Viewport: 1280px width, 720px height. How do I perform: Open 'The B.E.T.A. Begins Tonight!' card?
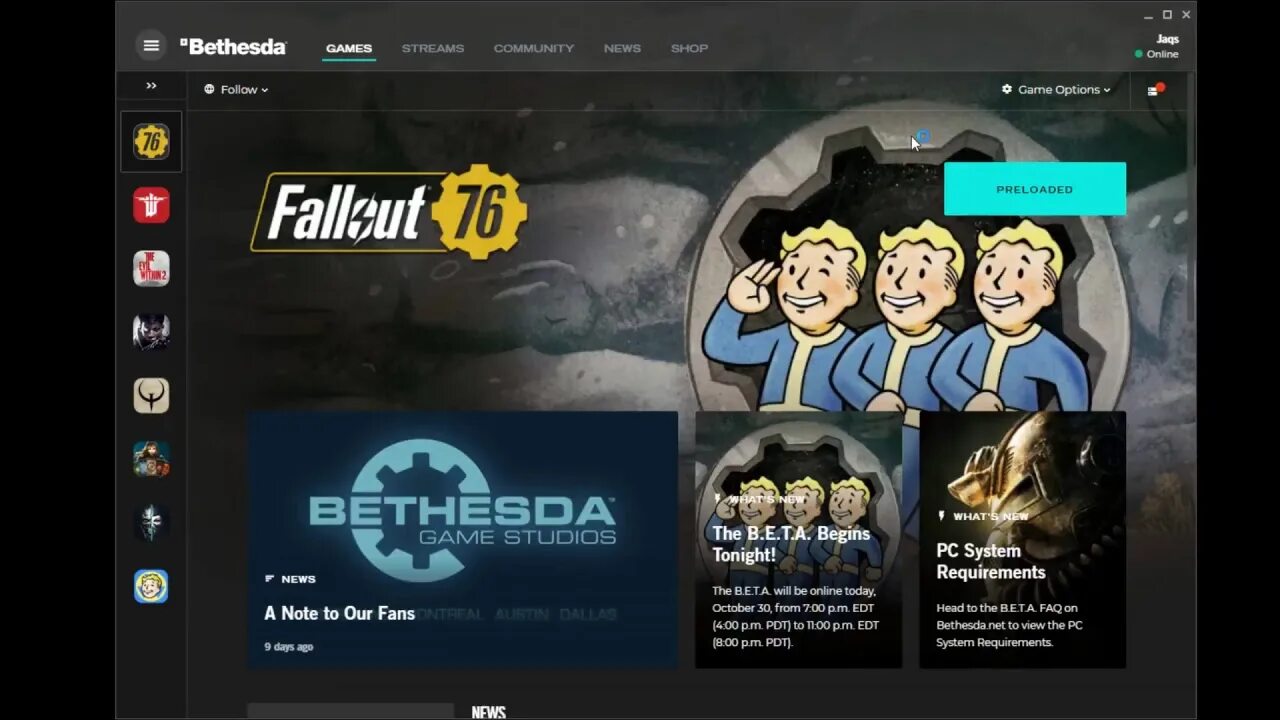click(798, 540)
